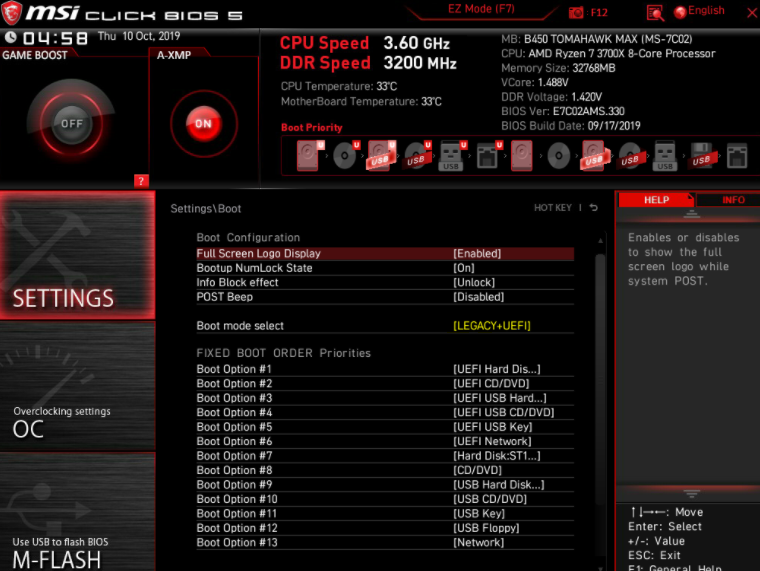Open the SETTINGS menu panel
The width and height of the screenshot is (760, 571).
78,255
